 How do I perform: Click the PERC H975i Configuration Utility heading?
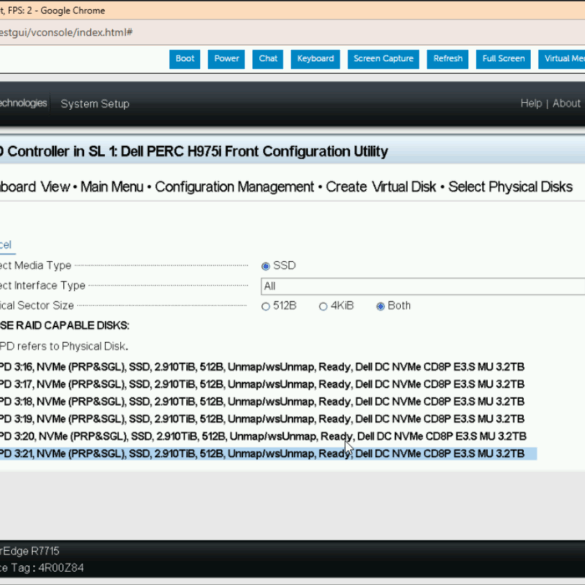pyautogui.click(x=194, y=151)
